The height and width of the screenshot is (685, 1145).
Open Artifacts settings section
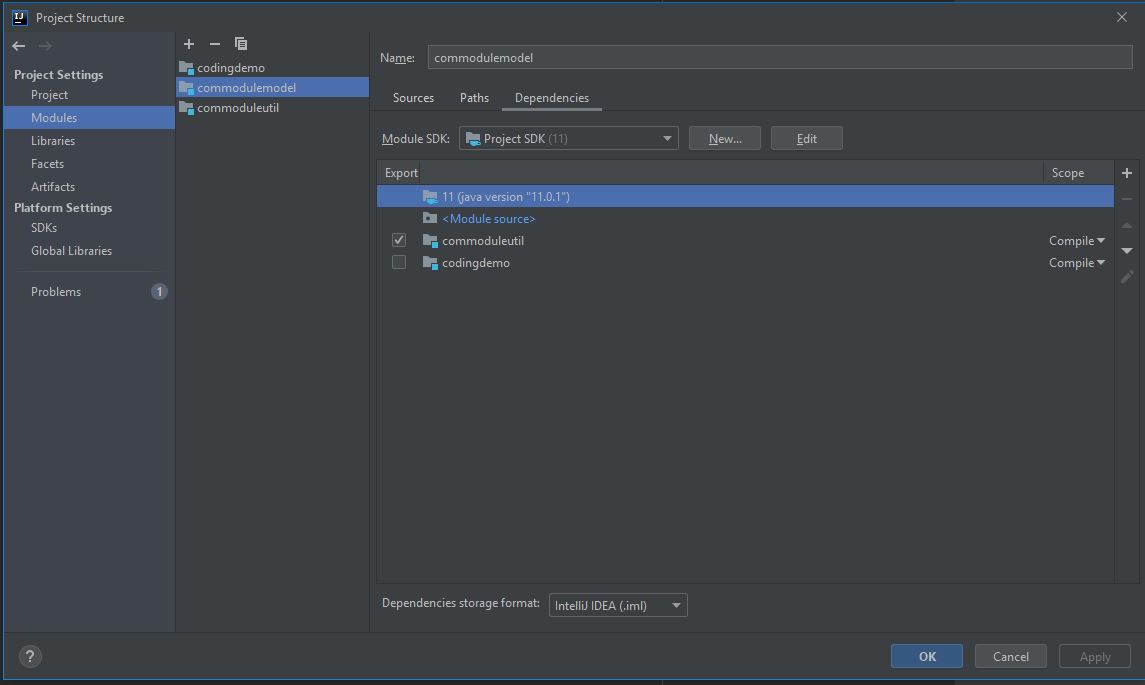pos(53,187)
